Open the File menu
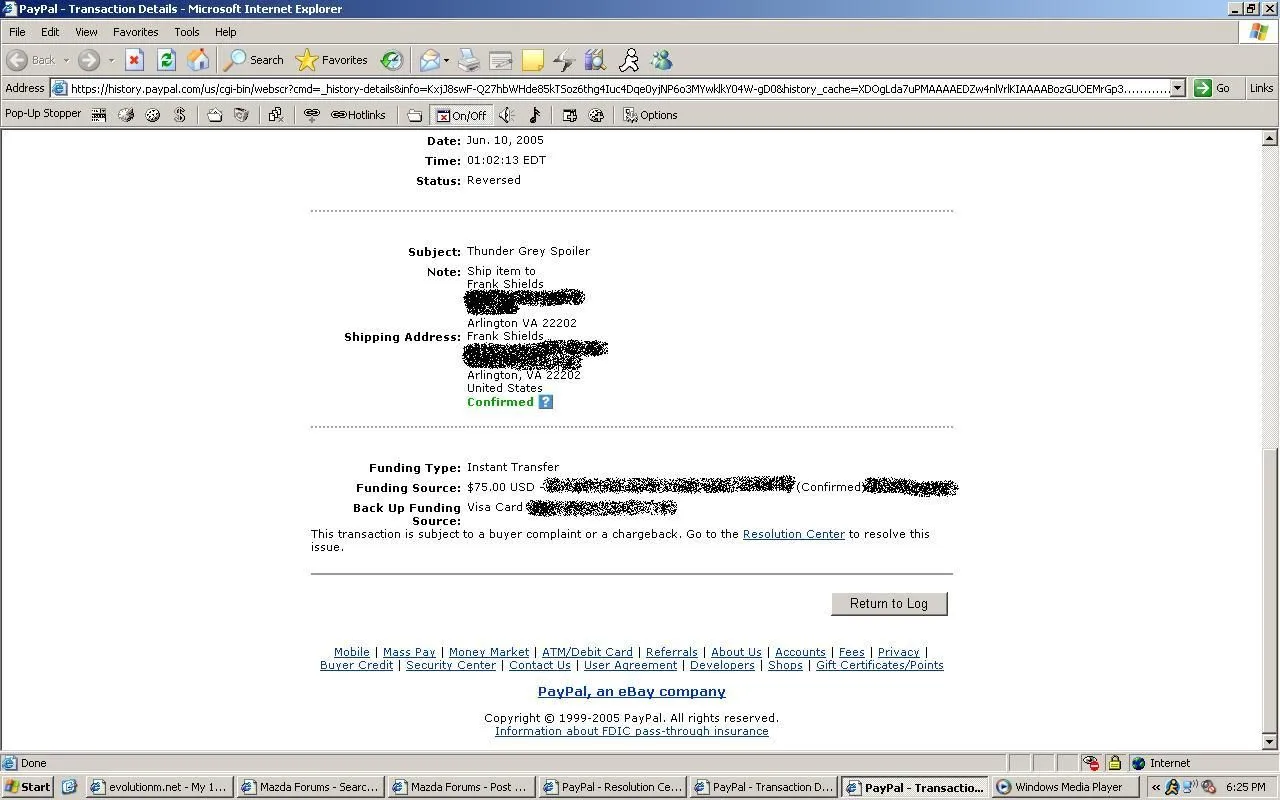 point(17,32)
